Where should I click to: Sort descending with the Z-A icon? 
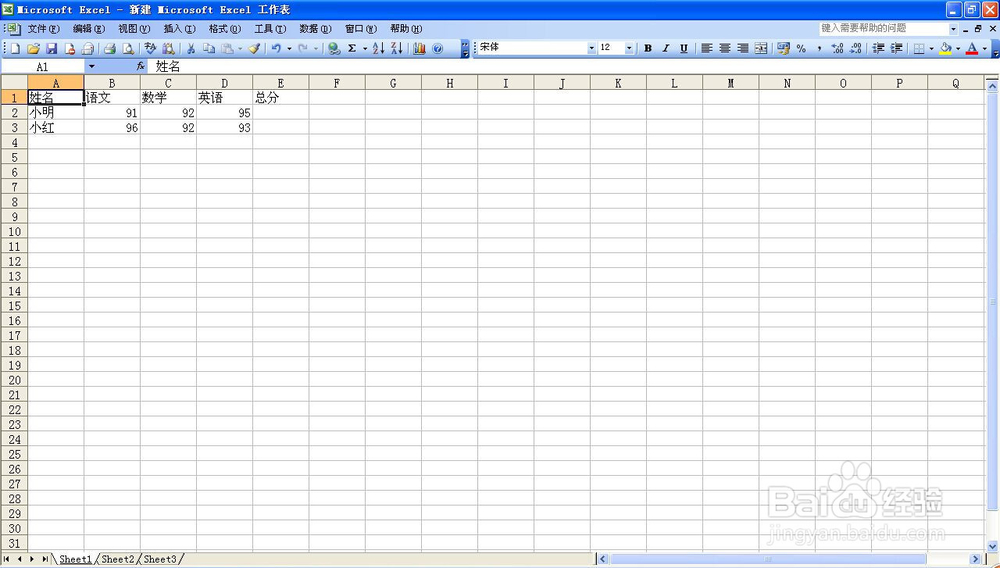(397, 48)
